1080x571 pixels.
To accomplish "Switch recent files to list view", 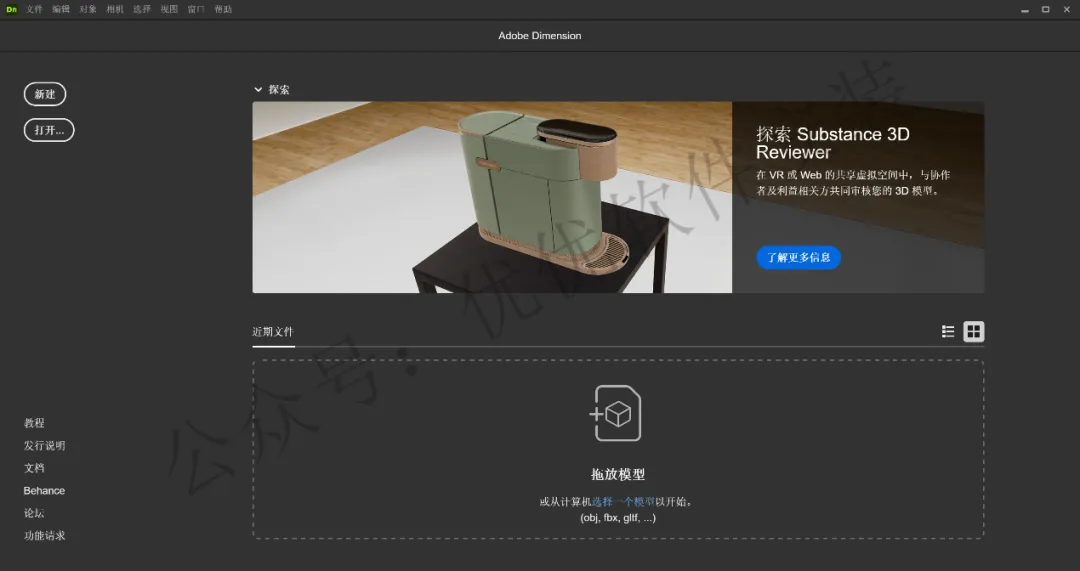I will click(948, 332).
